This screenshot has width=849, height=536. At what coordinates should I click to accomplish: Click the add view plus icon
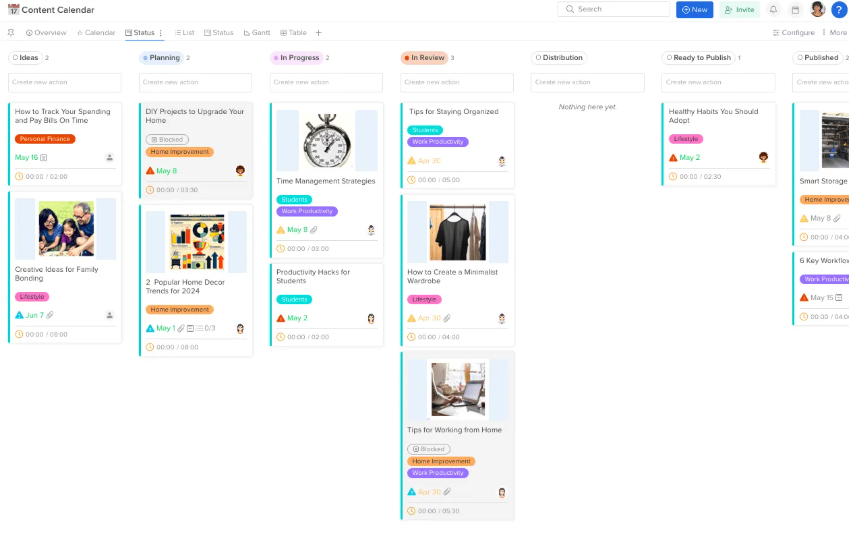(x=318, y=33)
